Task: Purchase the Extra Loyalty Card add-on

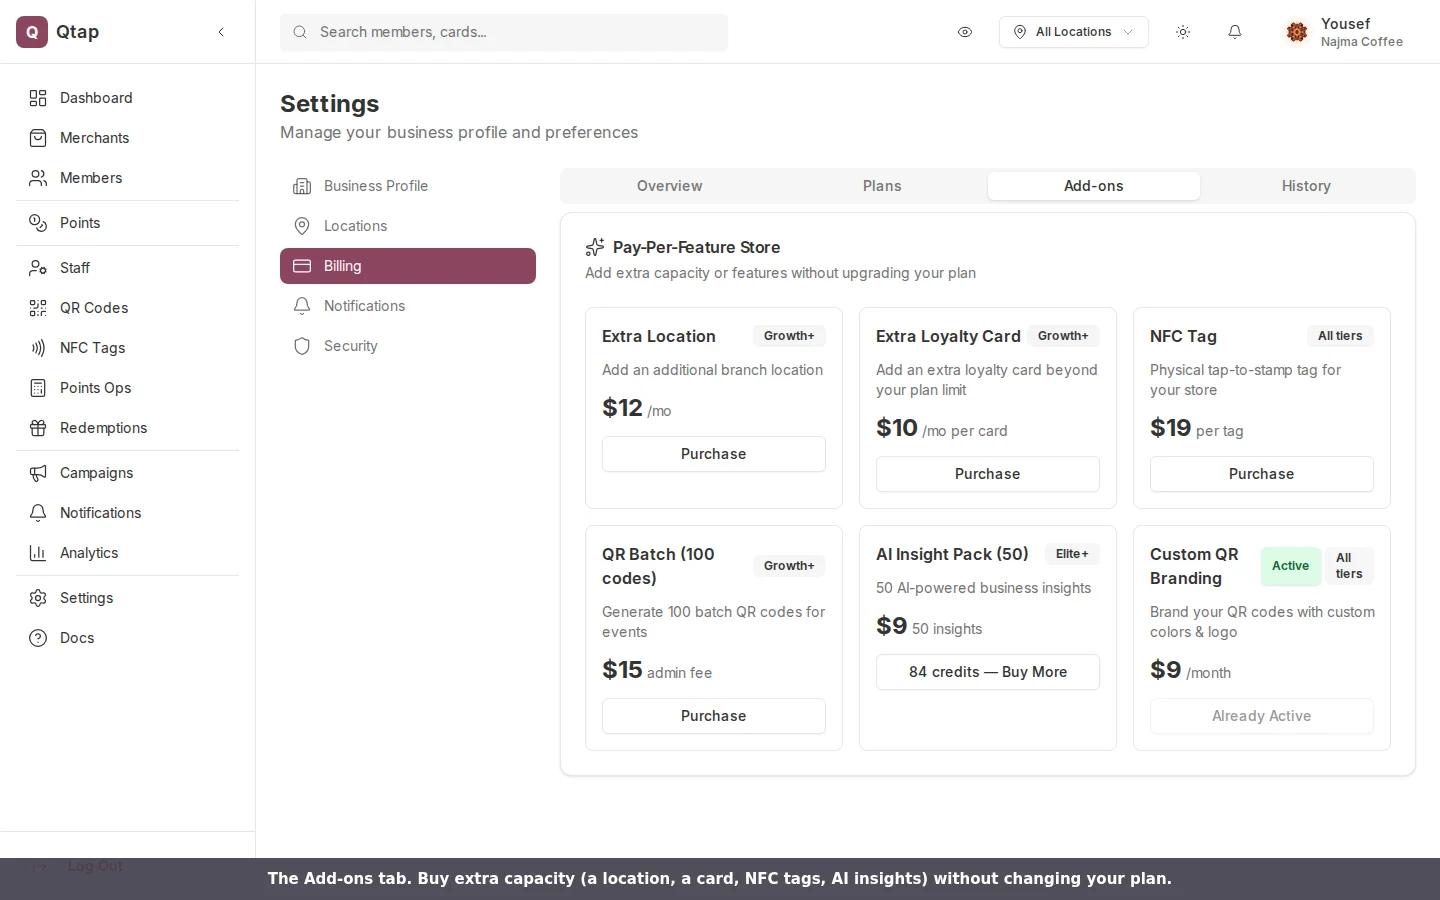Action: [x=988, y=474]
